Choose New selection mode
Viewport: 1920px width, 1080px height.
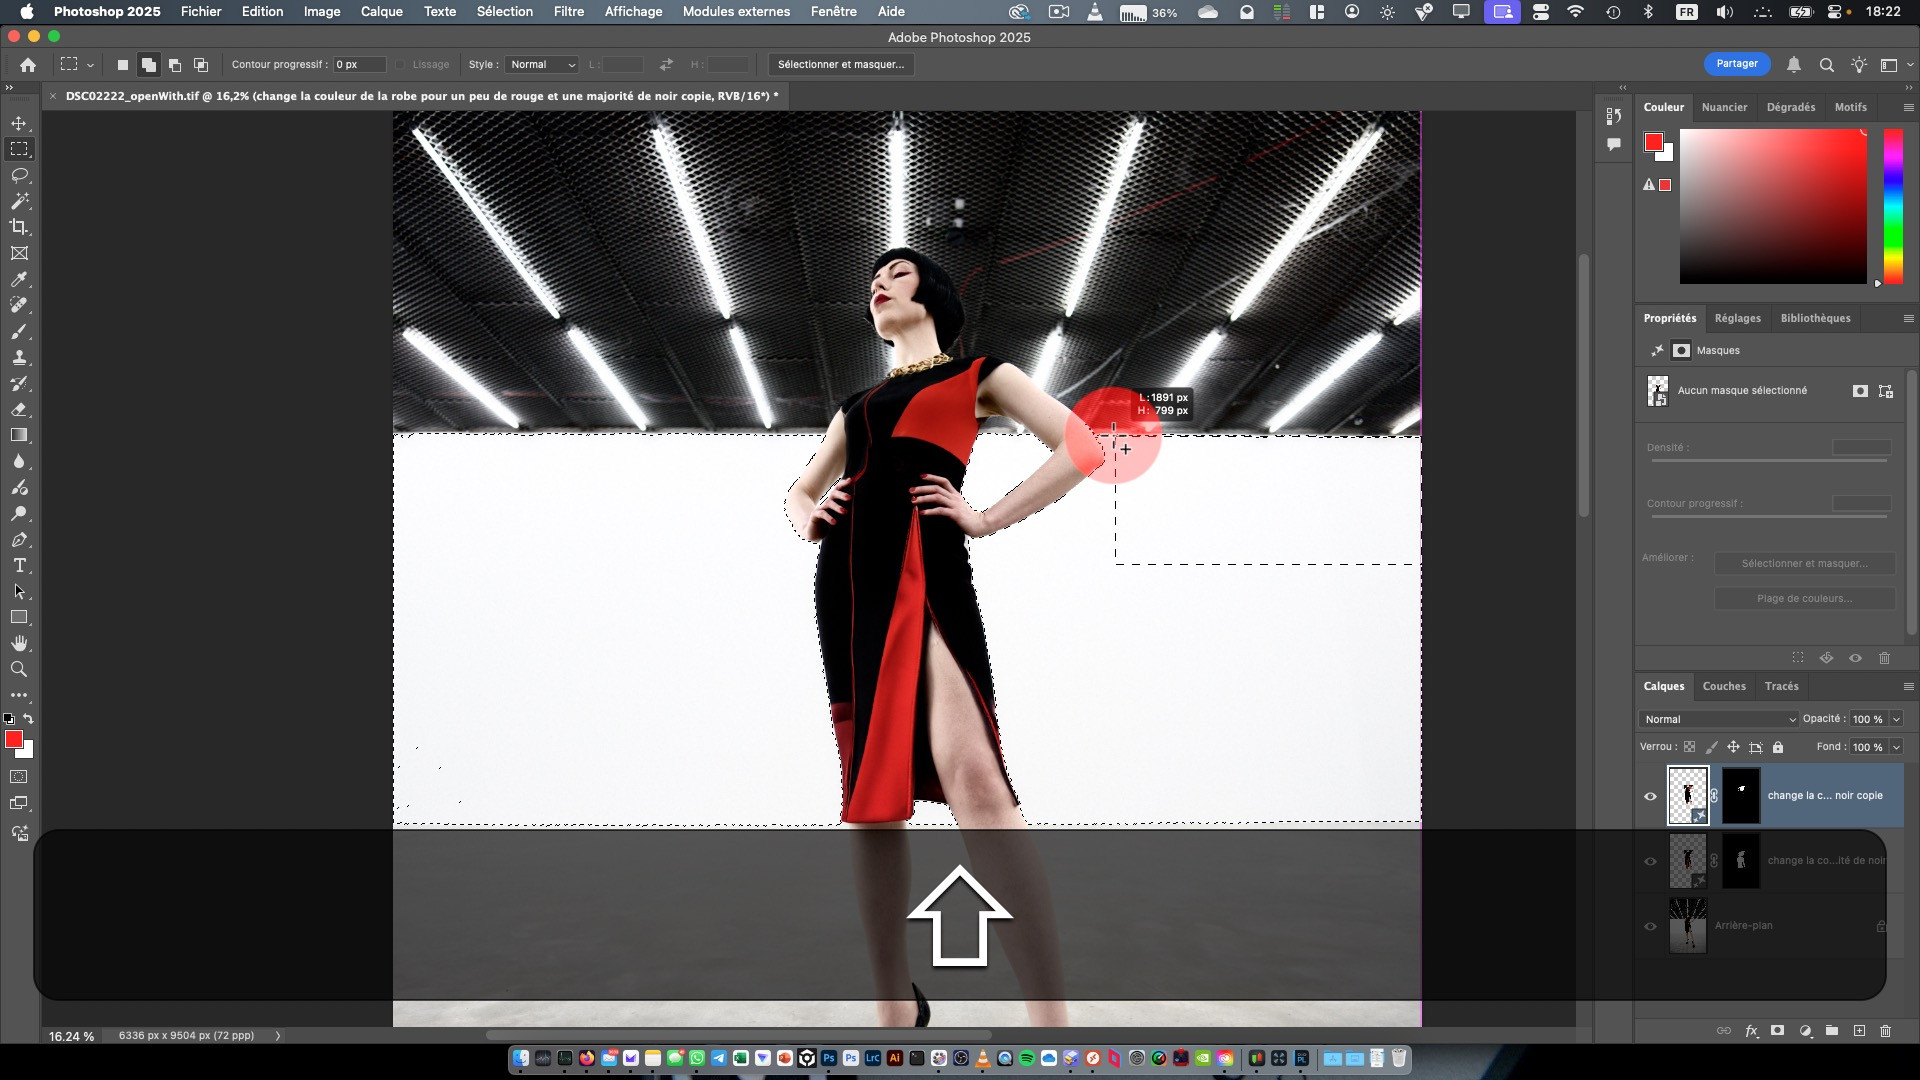[x=122, y=65]
